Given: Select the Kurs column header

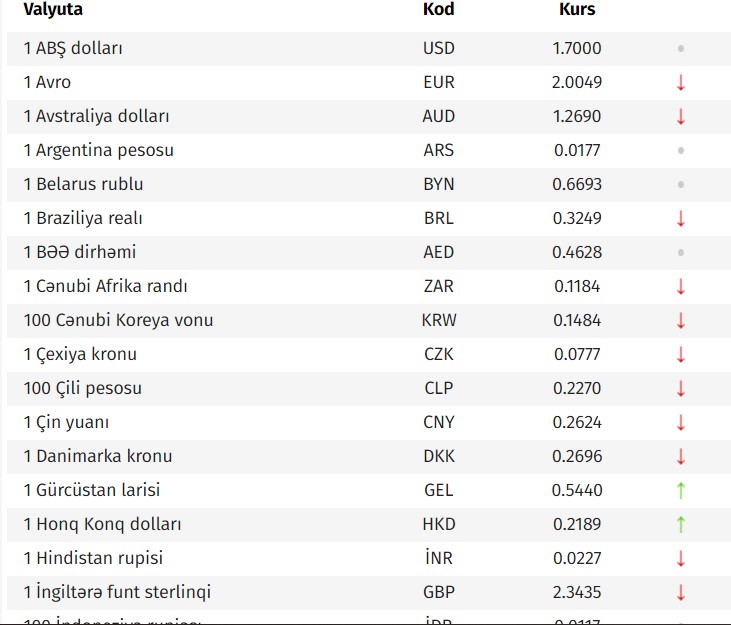Looking at the screenshot, I should click(x=577, y=9).
